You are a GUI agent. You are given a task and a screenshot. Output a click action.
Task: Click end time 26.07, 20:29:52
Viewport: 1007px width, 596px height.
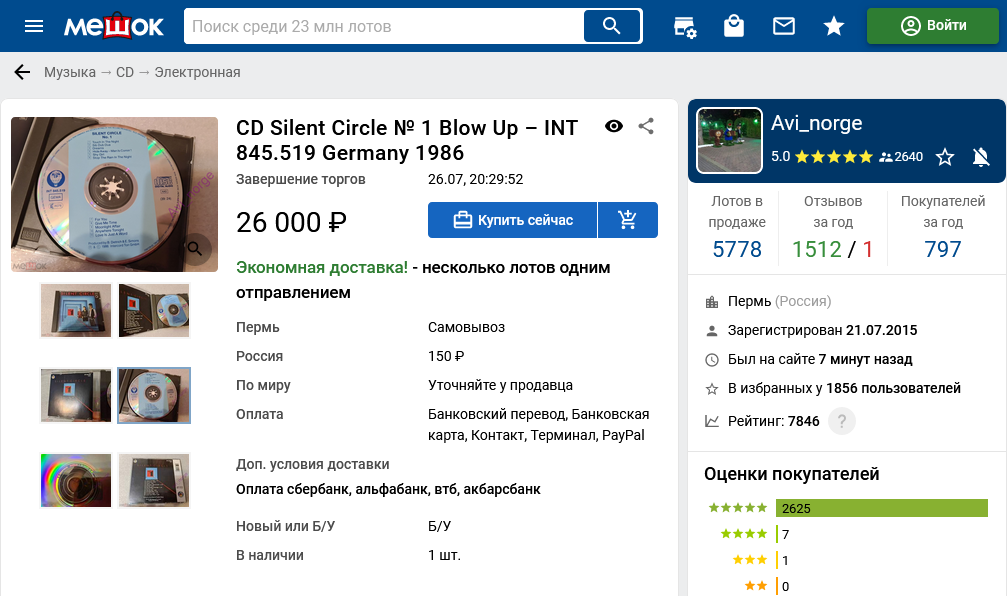(x=476, y=179)
